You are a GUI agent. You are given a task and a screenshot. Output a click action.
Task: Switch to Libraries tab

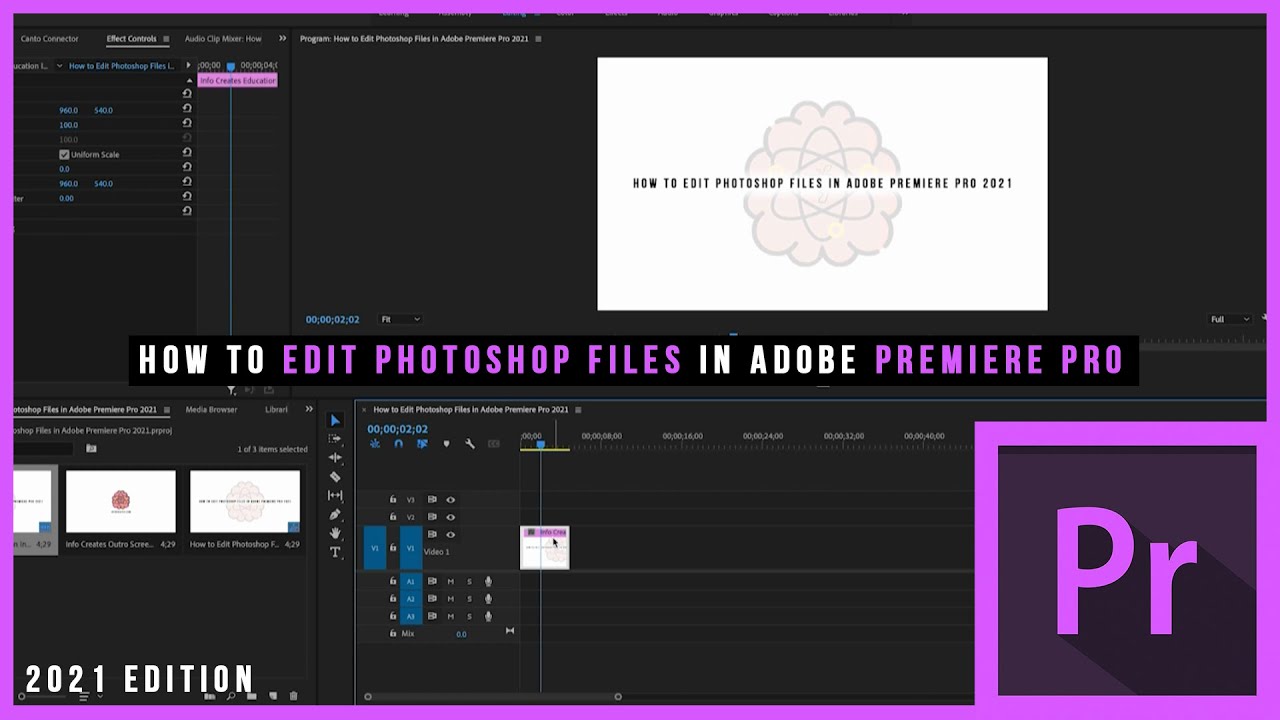click(x=276, y=409)
